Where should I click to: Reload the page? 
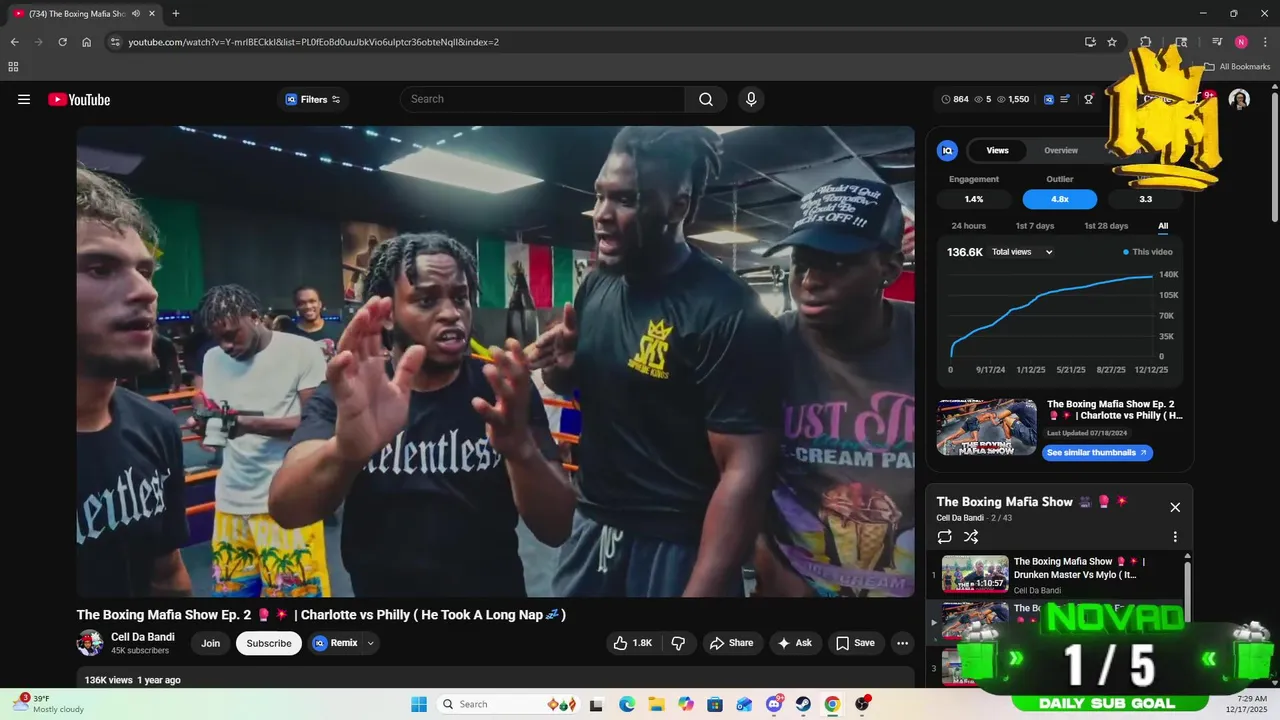click(x=62, y=42)
